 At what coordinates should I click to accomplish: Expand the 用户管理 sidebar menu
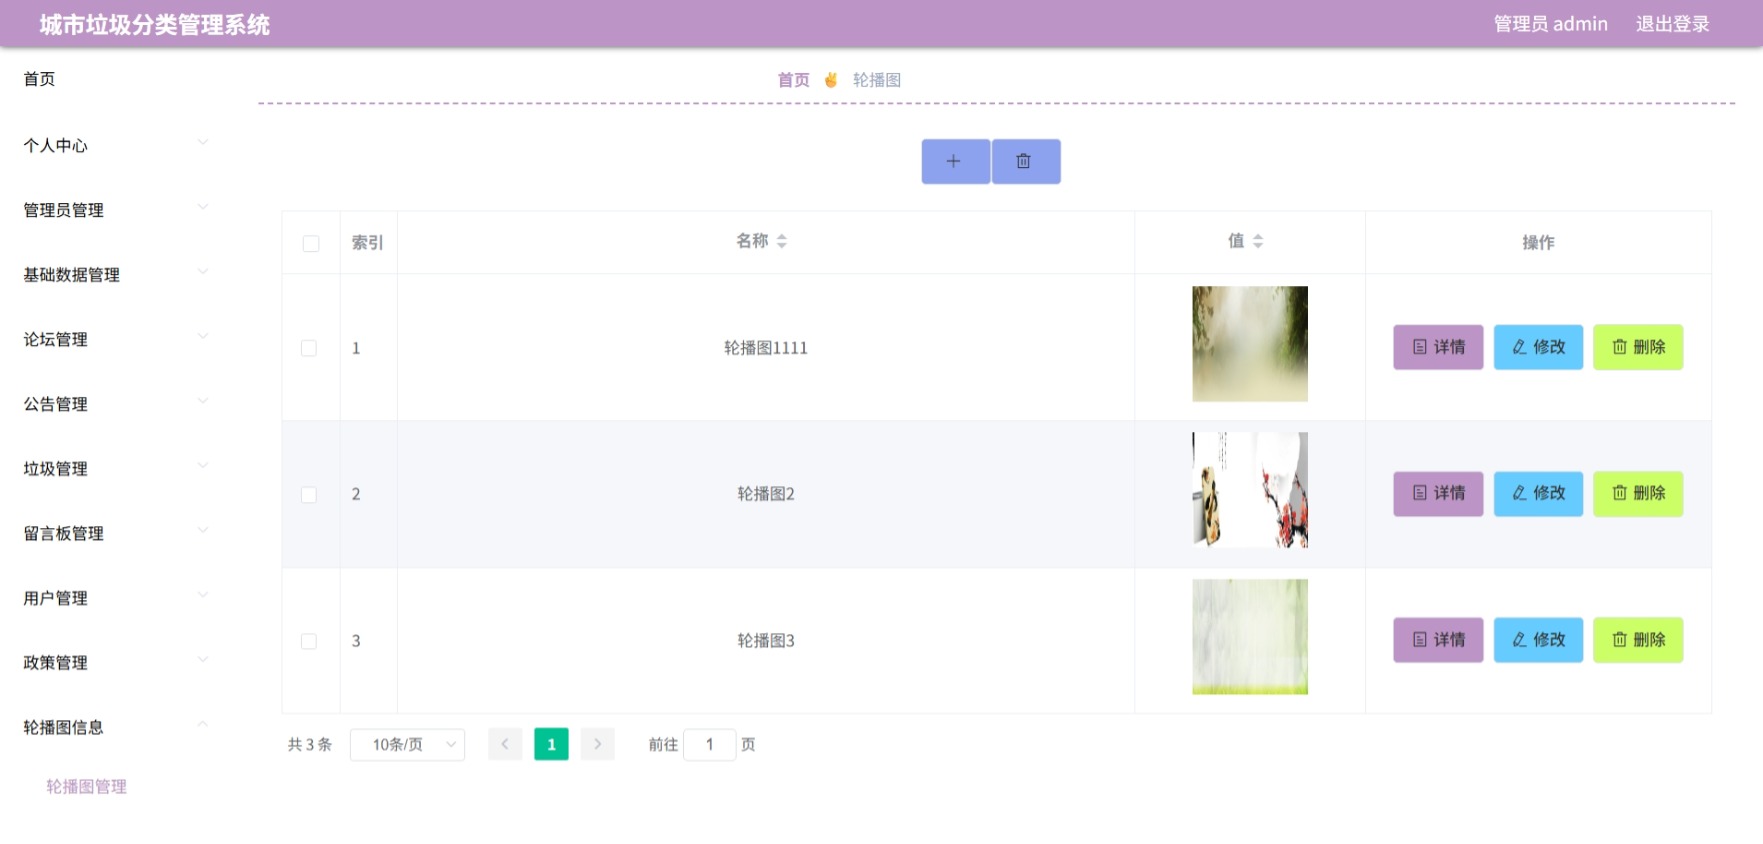coord(115,598)
